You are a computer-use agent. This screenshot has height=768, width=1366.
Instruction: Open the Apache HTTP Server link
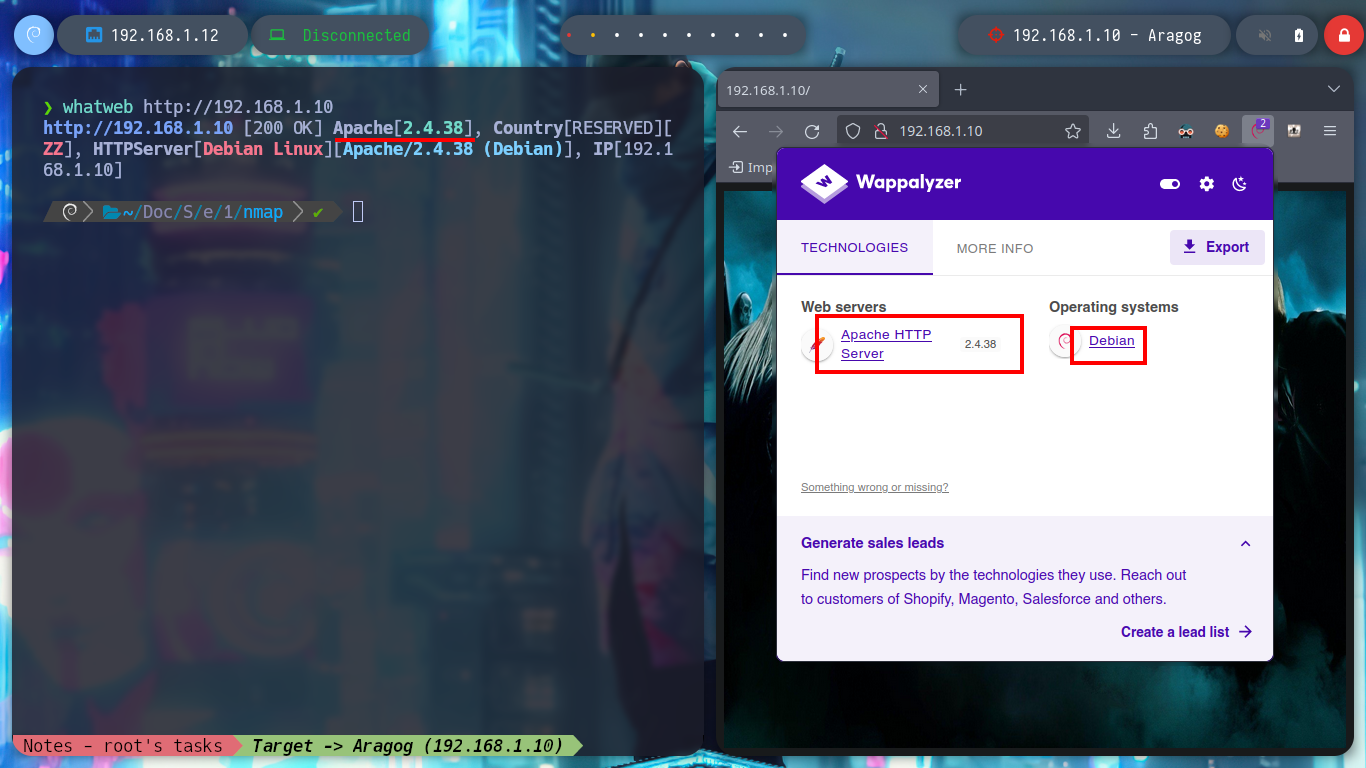[x=886, y=344]
